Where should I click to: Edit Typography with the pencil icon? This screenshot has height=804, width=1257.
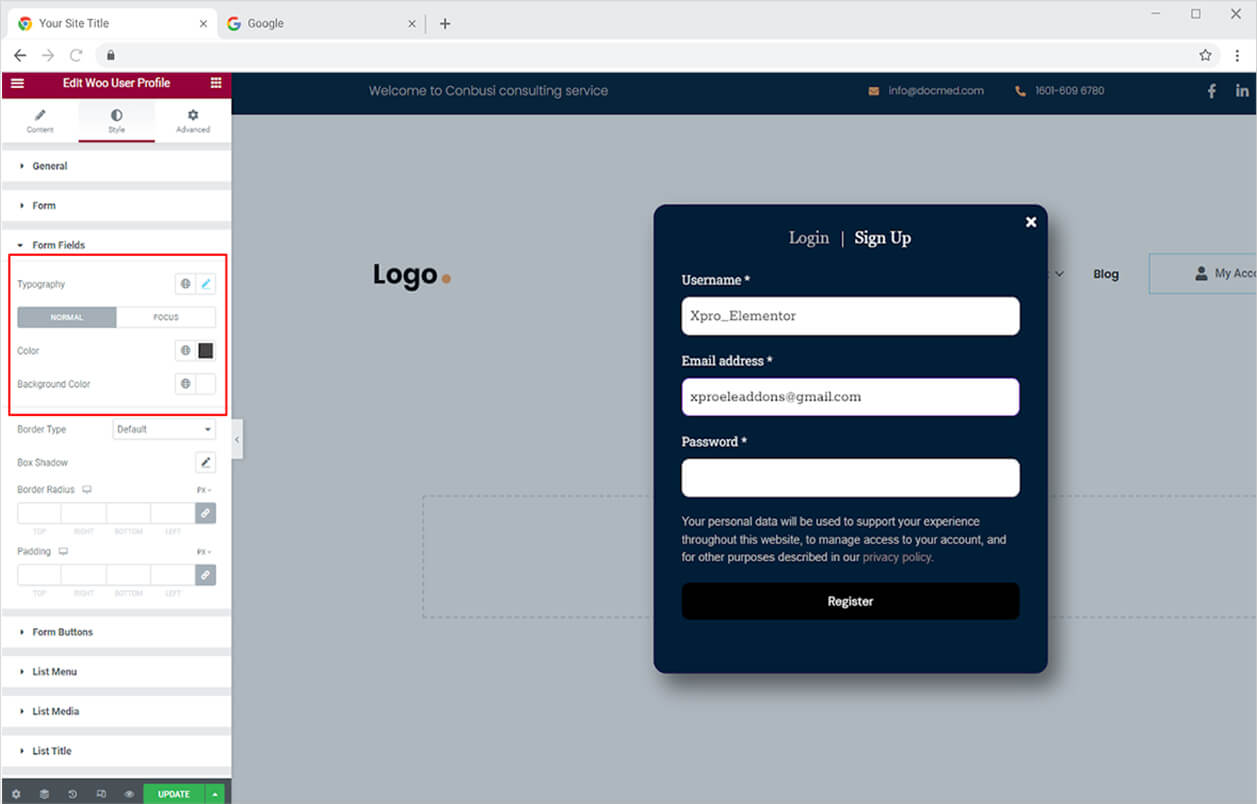pyautogui.click(x=206, y=284)
